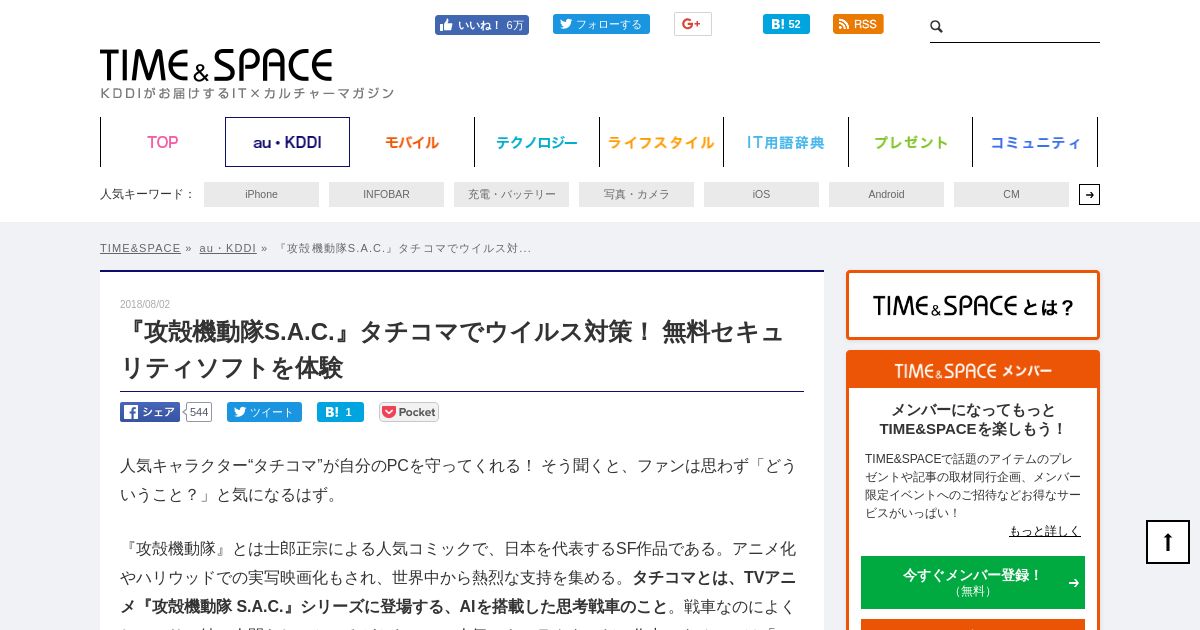Open the TIME&SPACEとは？ banner
This screenshot has width=1200, height=630.
(973, 305)
